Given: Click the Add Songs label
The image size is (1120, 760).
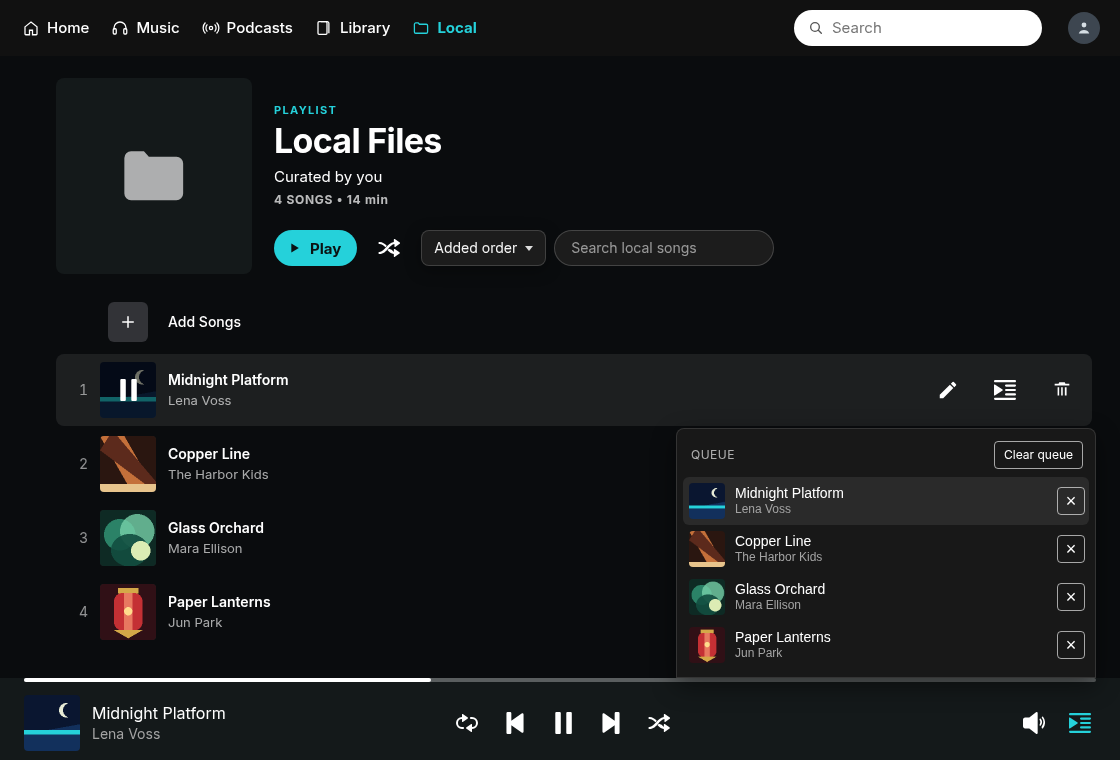Looking at the screenshot, I should tap(204, 322).
